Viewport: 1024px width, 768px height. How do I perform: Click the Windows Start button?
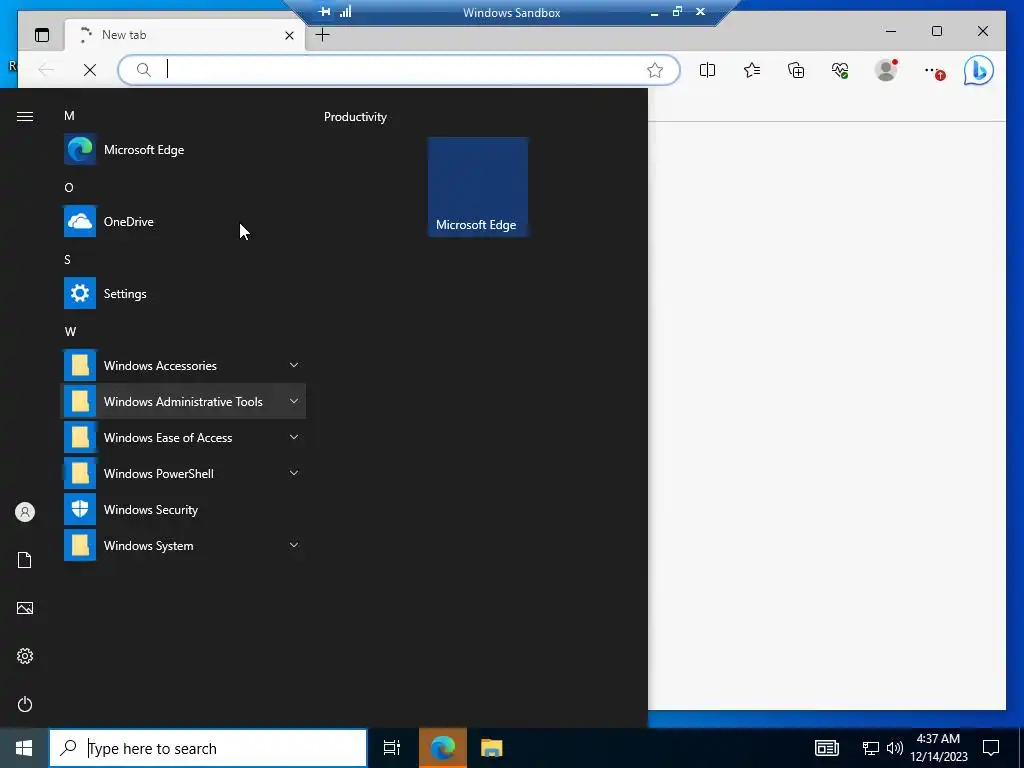point(24,748)
